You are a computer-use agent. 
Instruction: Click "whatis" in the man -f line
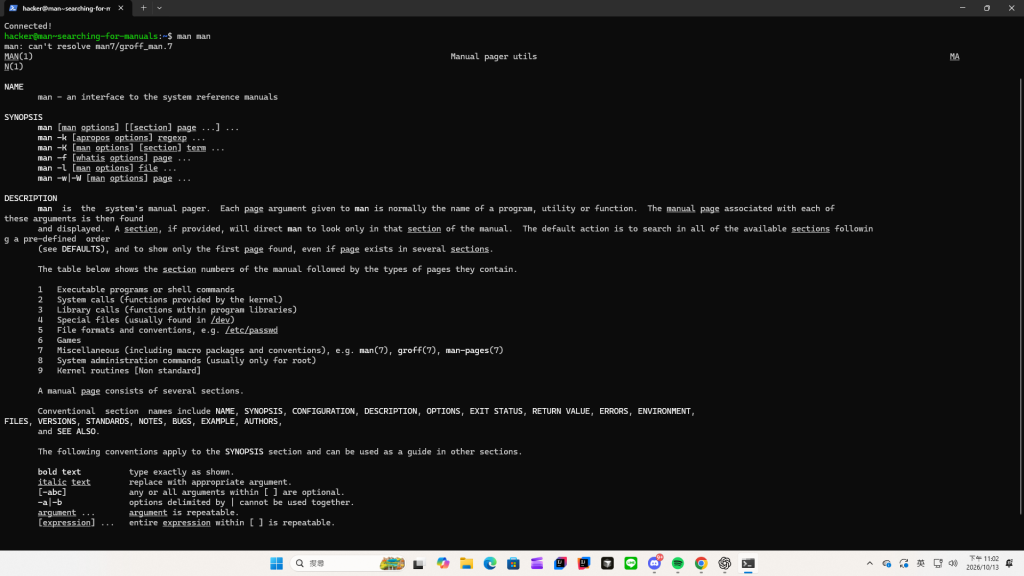90,158
